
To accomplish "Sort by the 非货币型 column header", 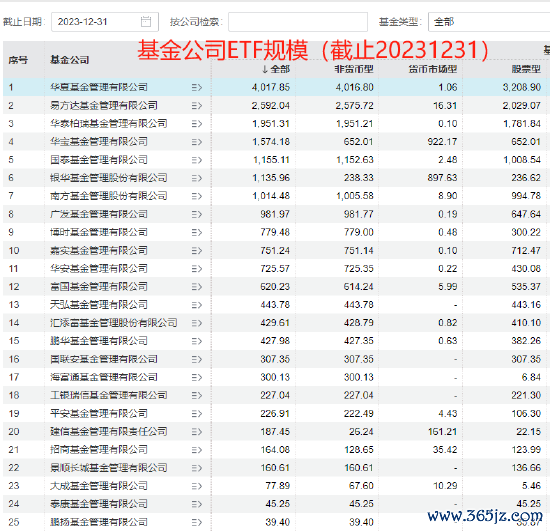I will pos(354,69).
